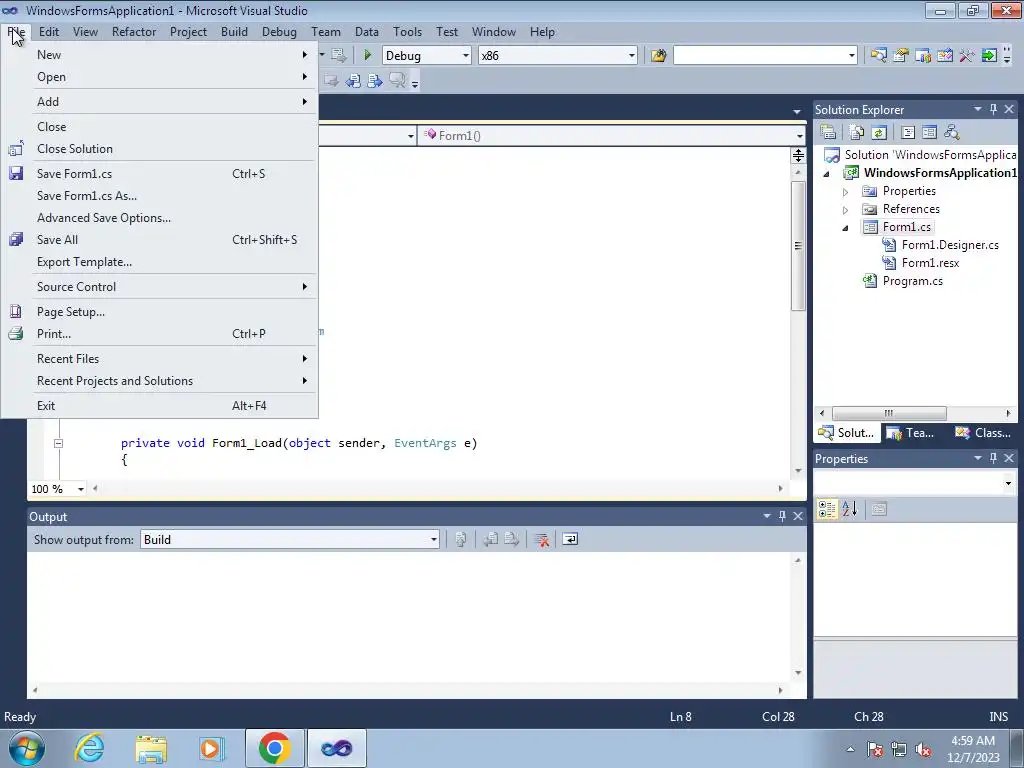Click the Save Form1.cs floppy icon in menu
This screenshot has height=768, width=1024.
click(x=16, y=174)
